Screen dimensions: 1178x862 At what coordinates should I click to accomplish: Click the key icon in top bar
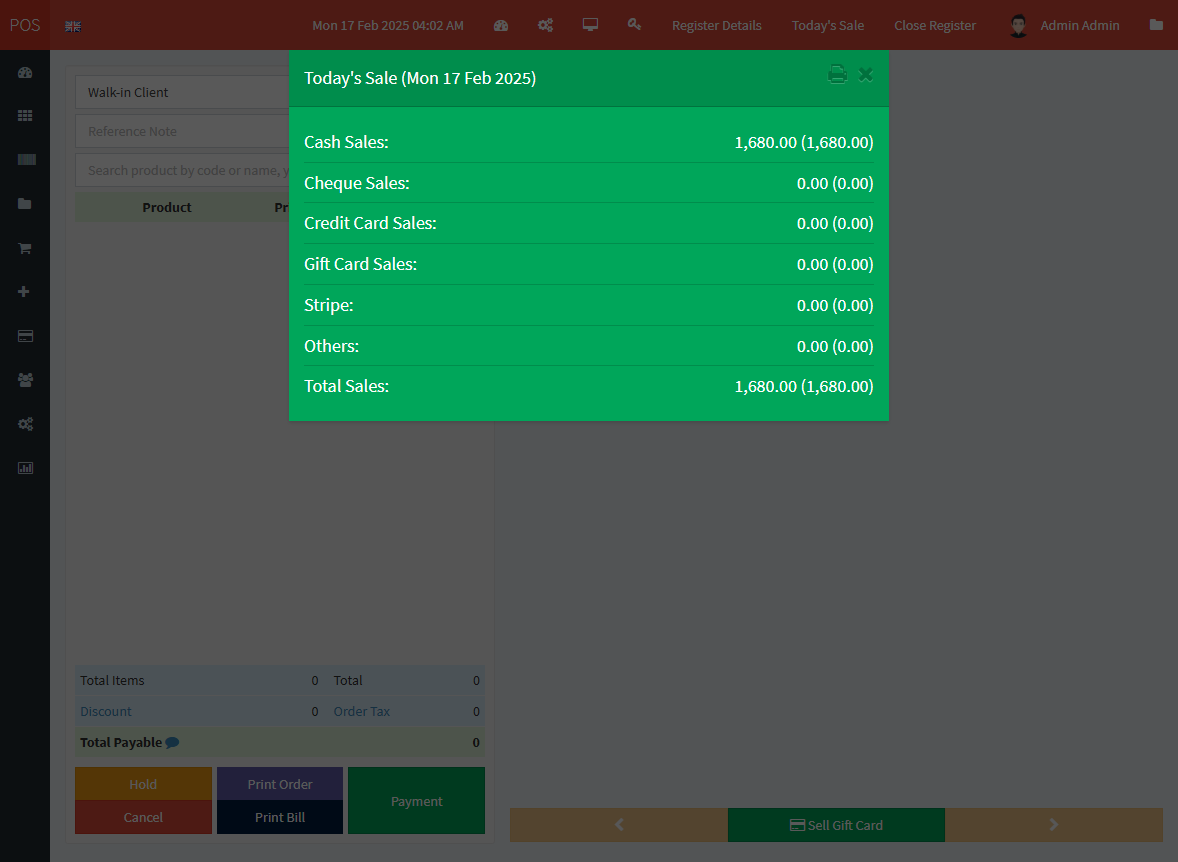pos(634,25)
